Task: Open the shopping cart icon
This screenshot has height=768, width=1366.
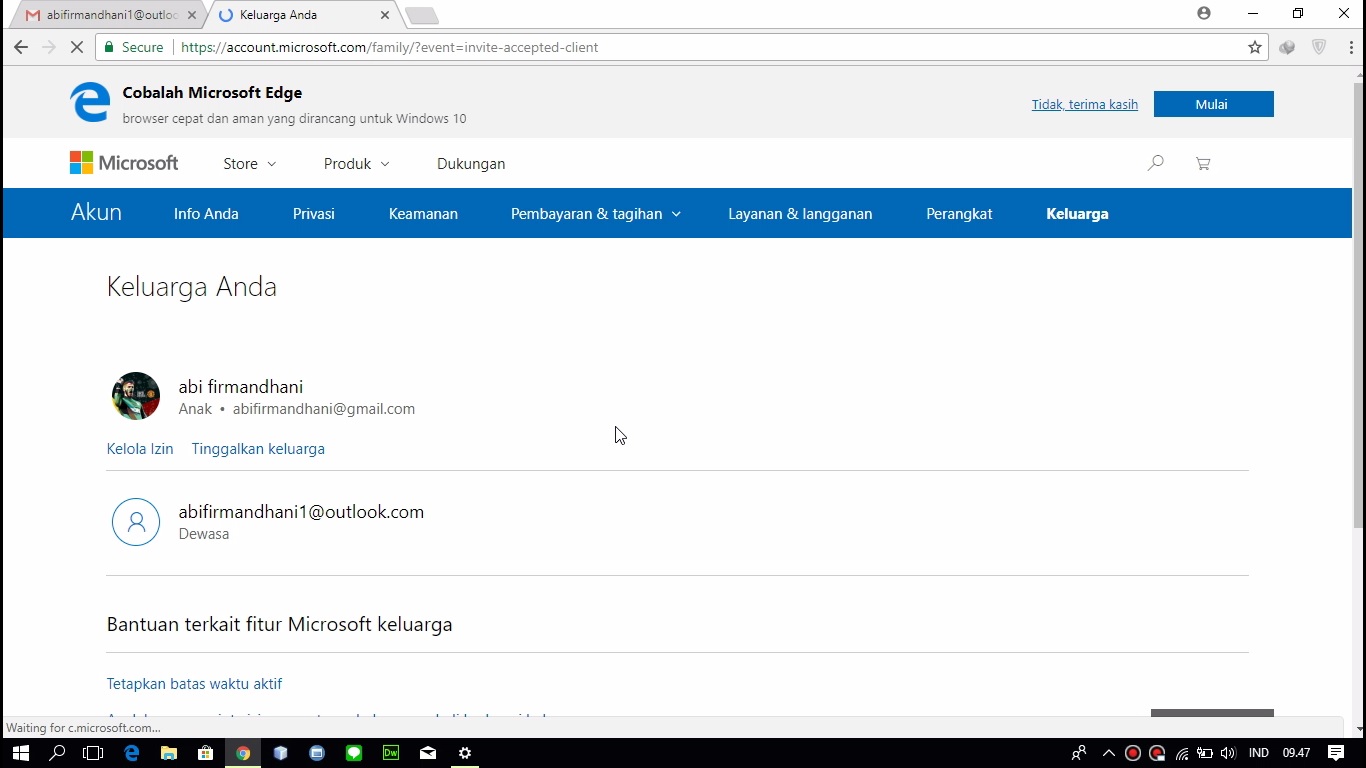Action: point(1203,163)
